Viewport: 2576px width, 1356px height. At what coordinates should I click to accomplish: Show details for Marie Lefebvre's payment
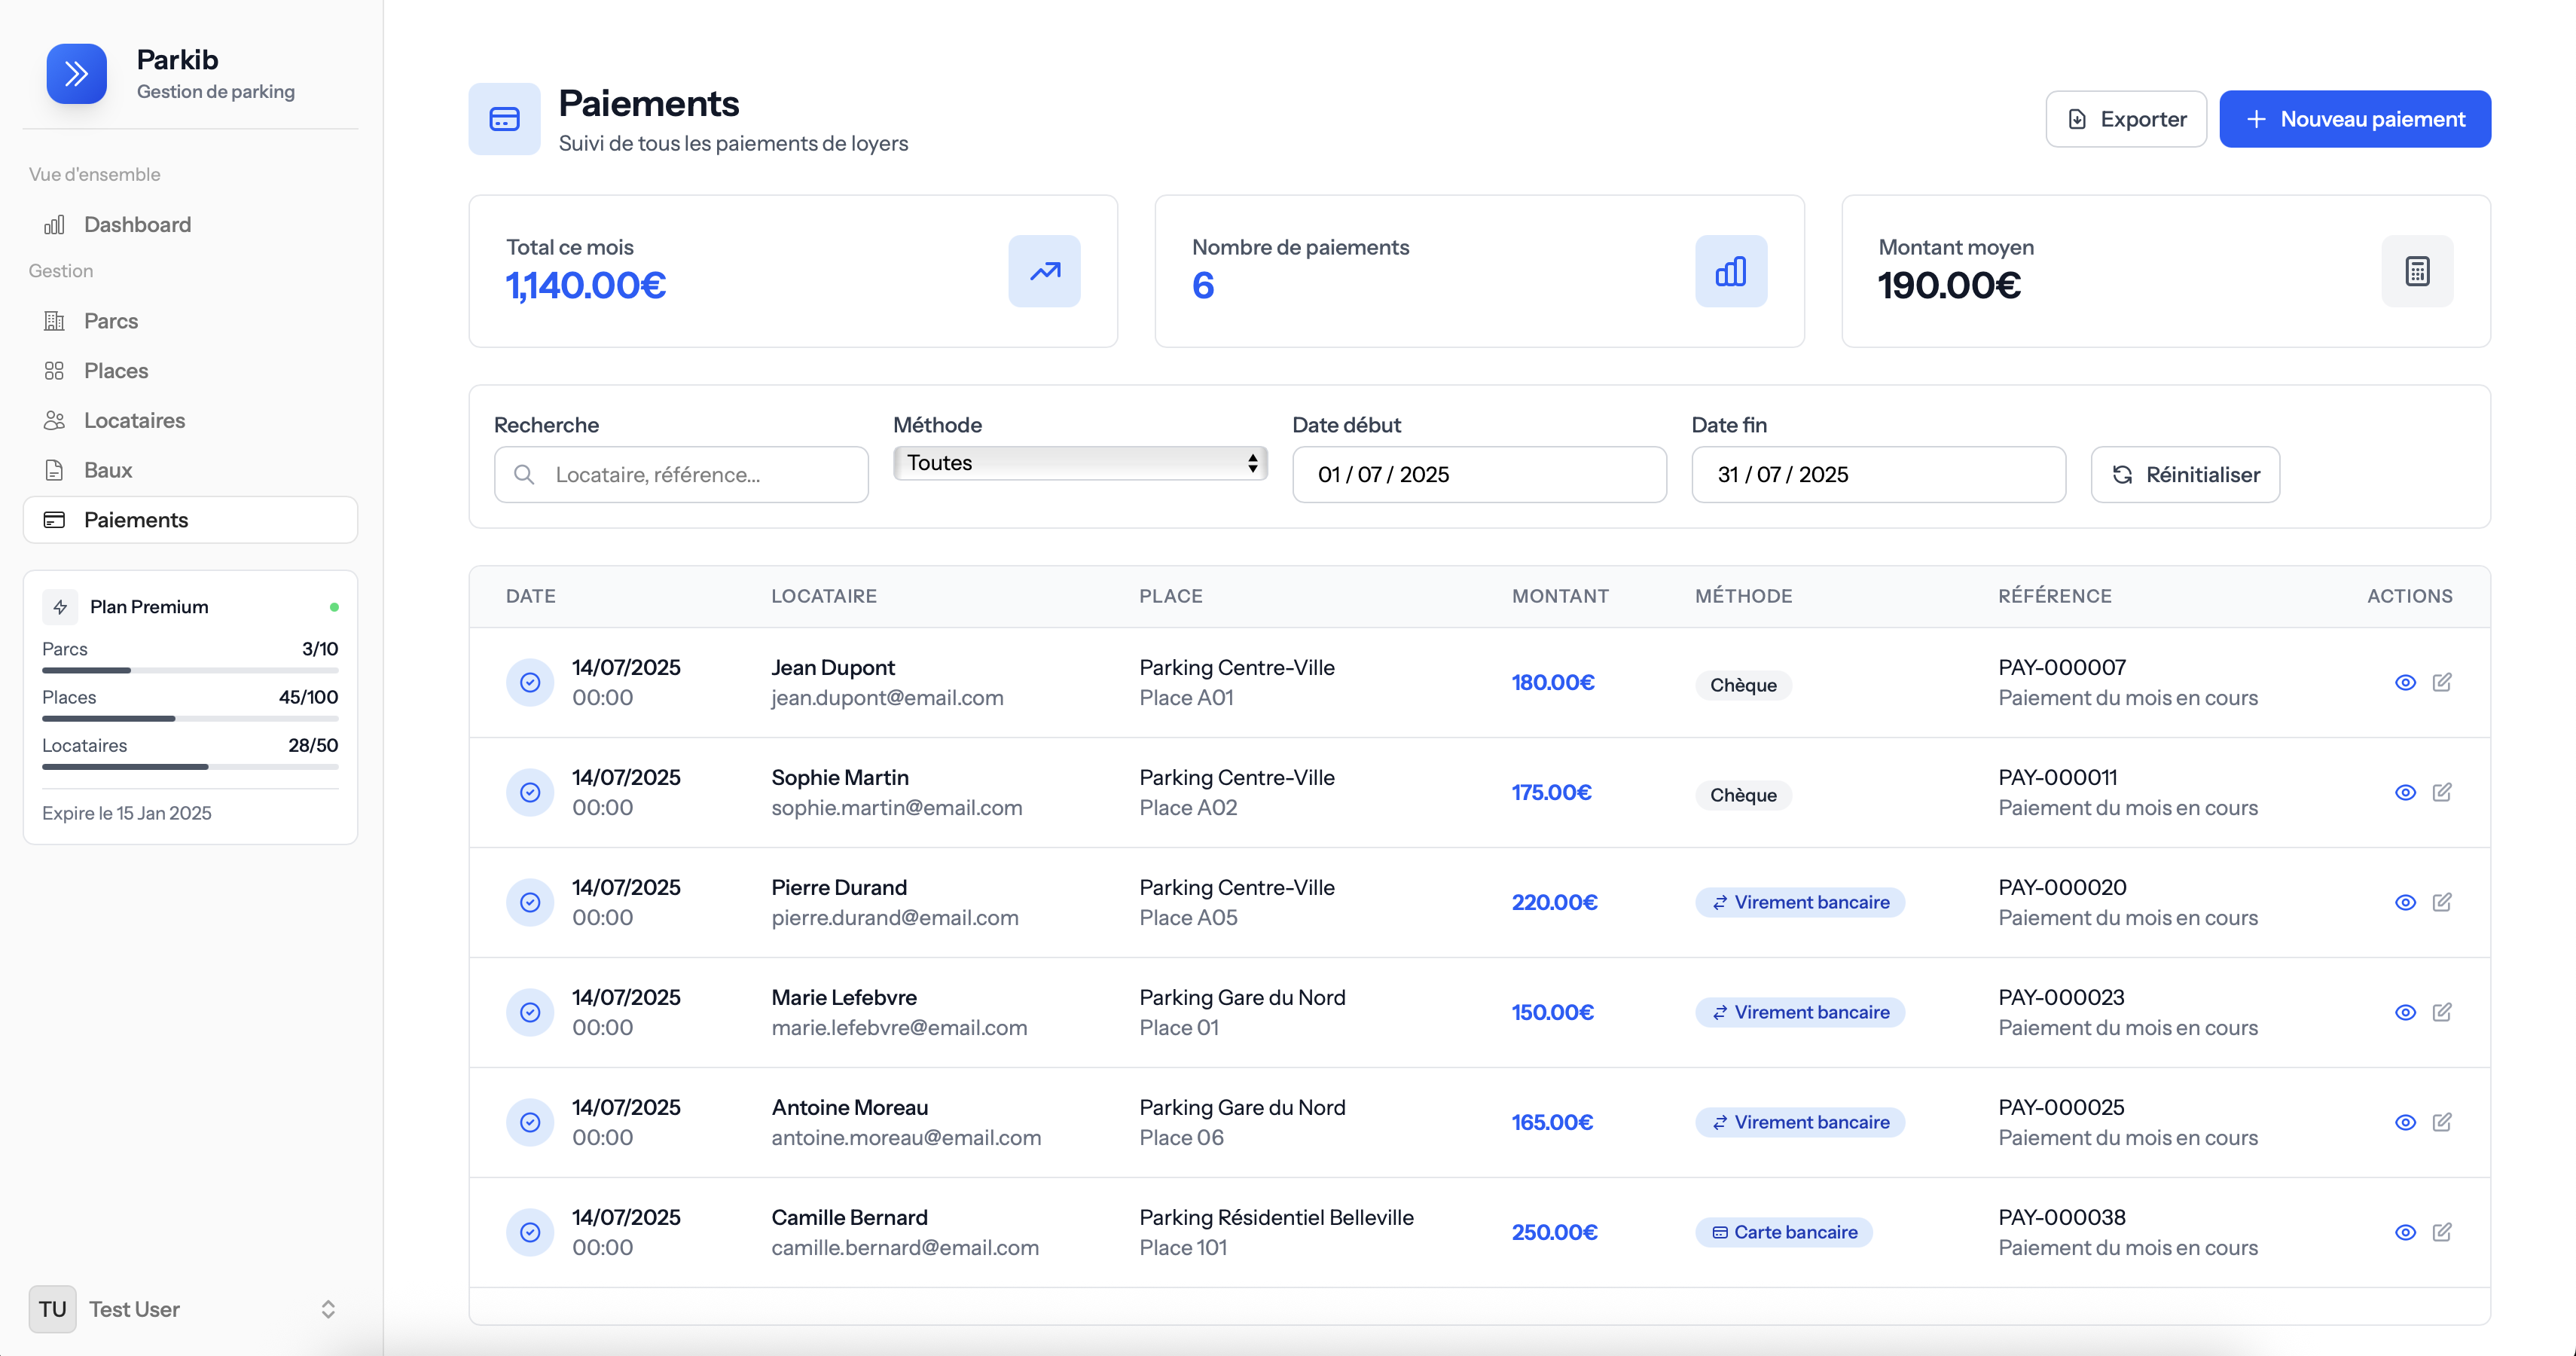(x=2405, y=1012)
